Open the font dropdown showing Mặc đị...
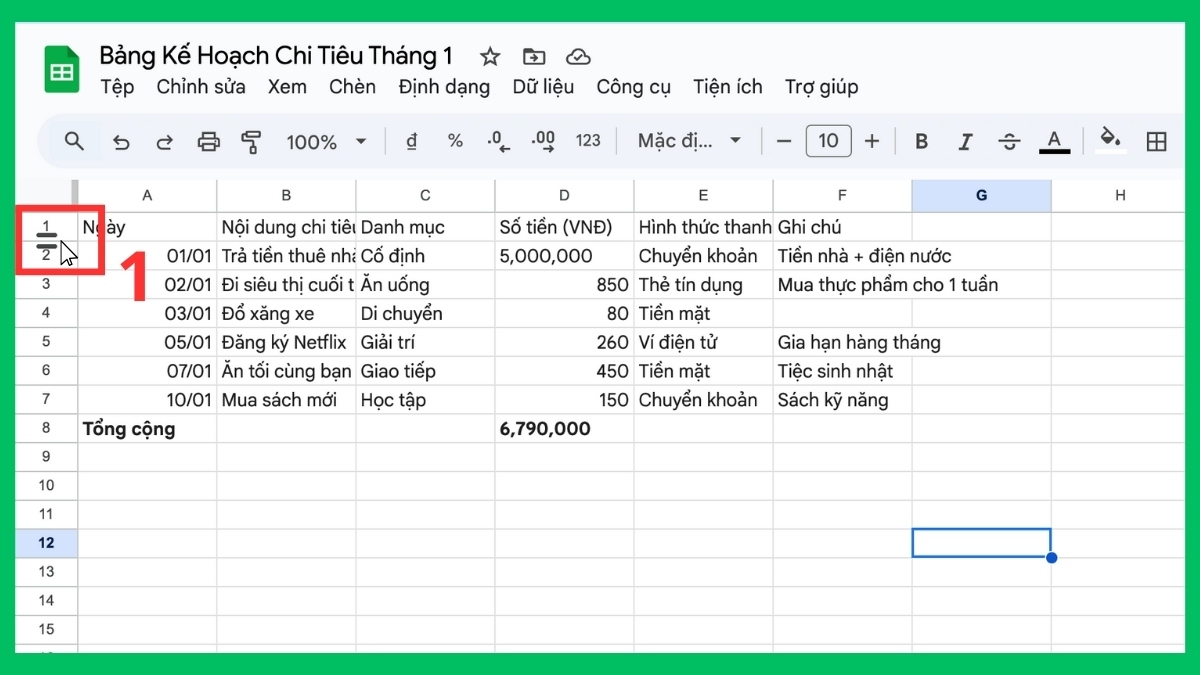This screenshot has width=1200, height=675. pos(688,141)
